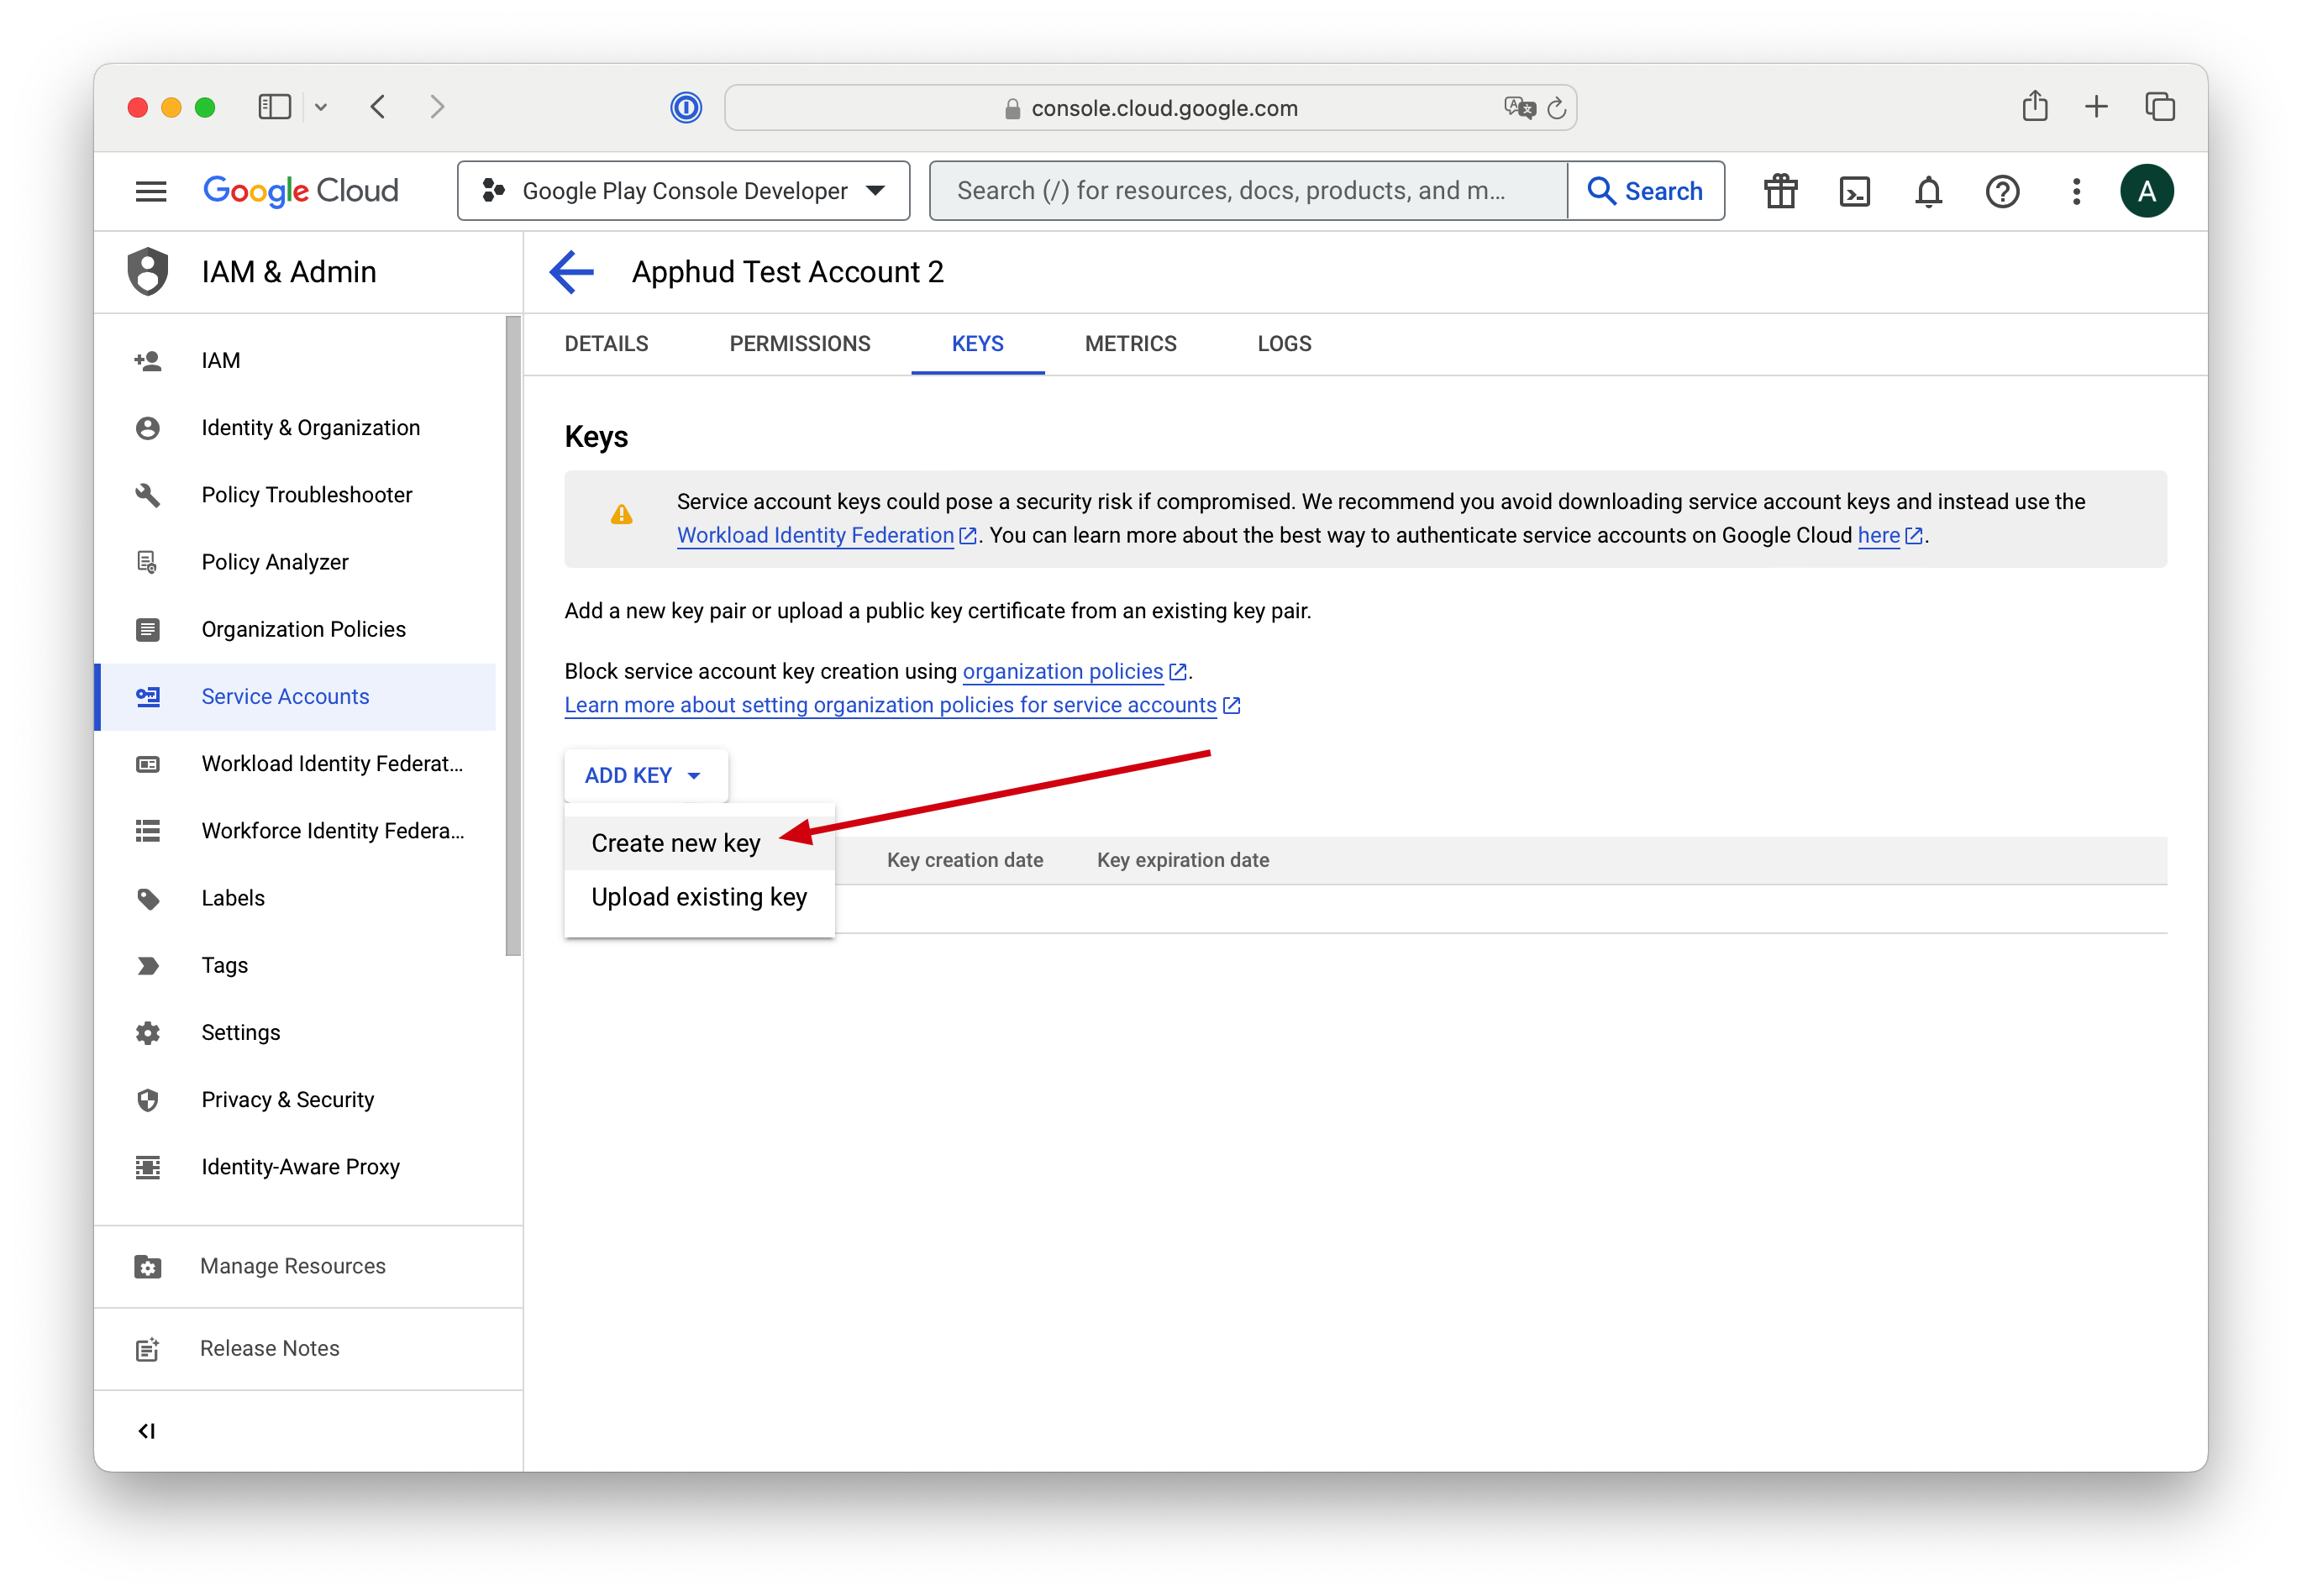
Task: Activate the Cloud Shell terminal icon
Action: pyautogui.click(x=1855, y=191)
